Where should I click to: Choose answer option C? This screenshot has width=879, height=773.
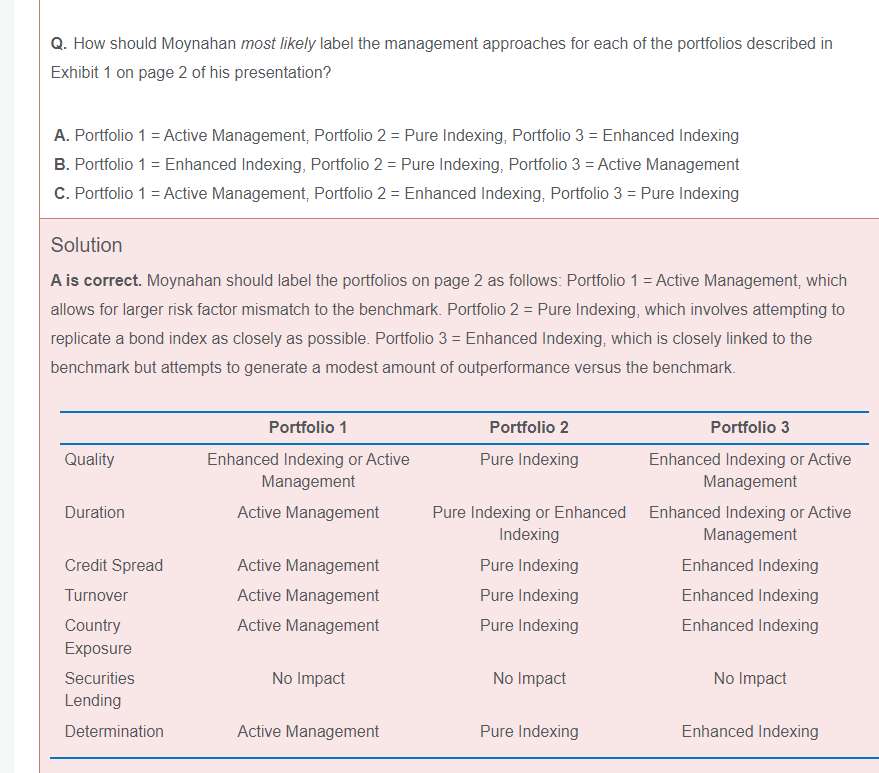pos(396,193)
